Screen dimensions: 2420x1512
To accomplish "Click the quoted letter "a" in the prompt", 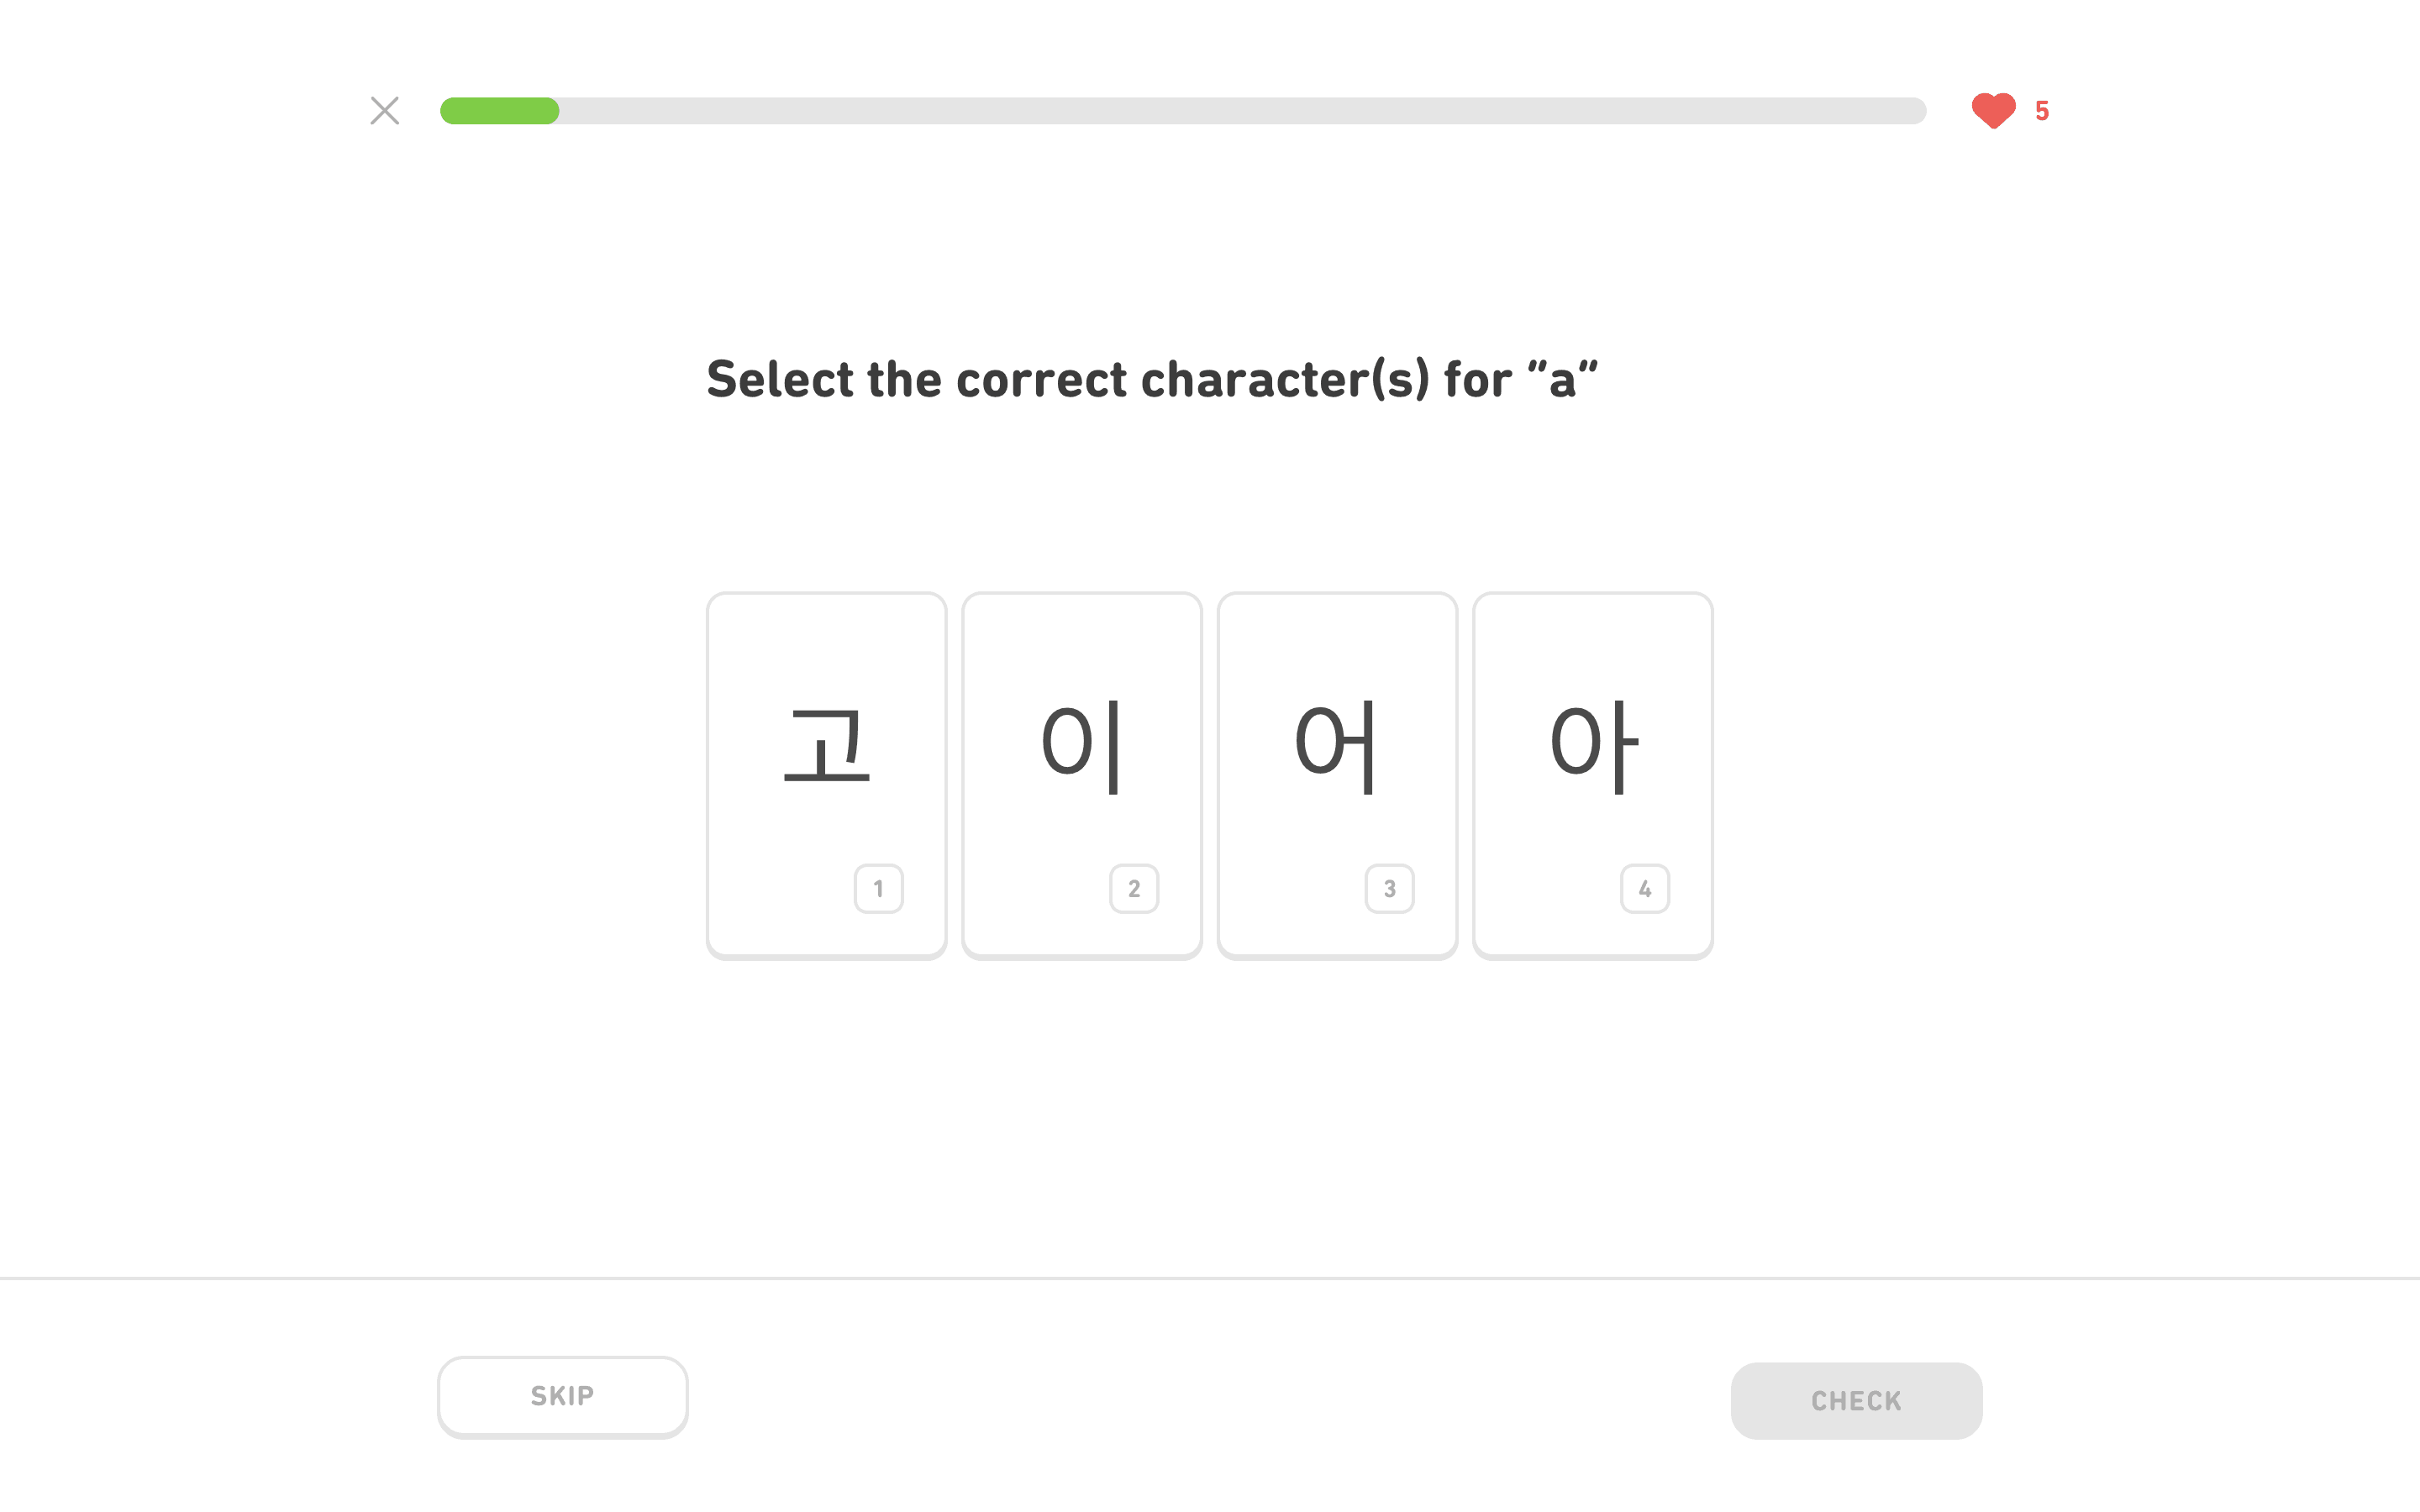I will 1562,382.
